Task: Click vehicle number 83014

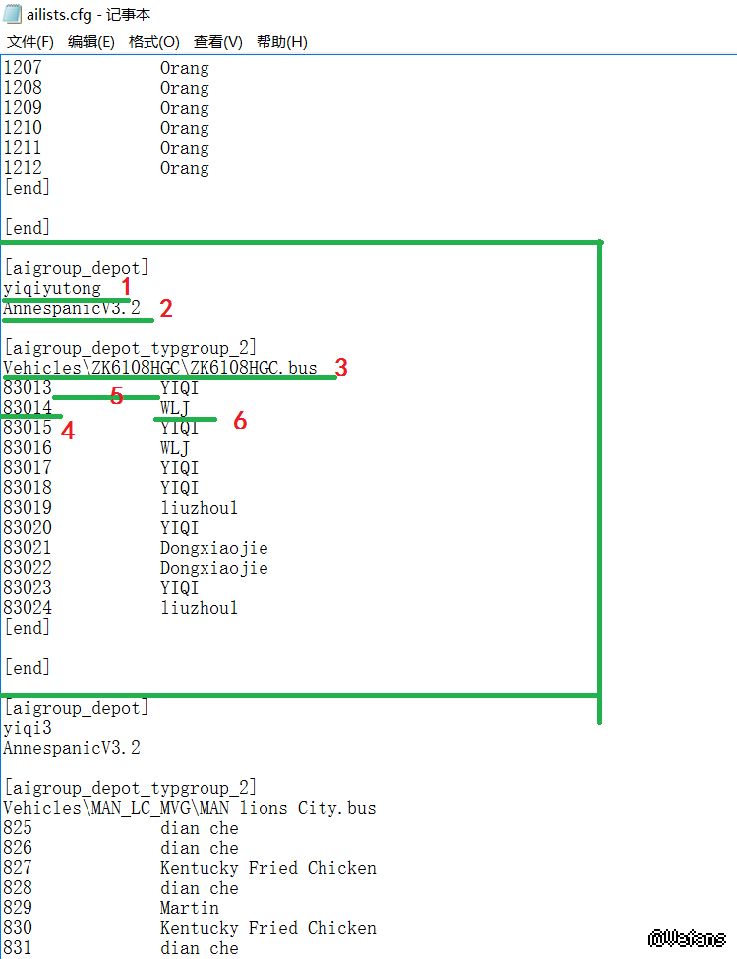Action: 28,408
